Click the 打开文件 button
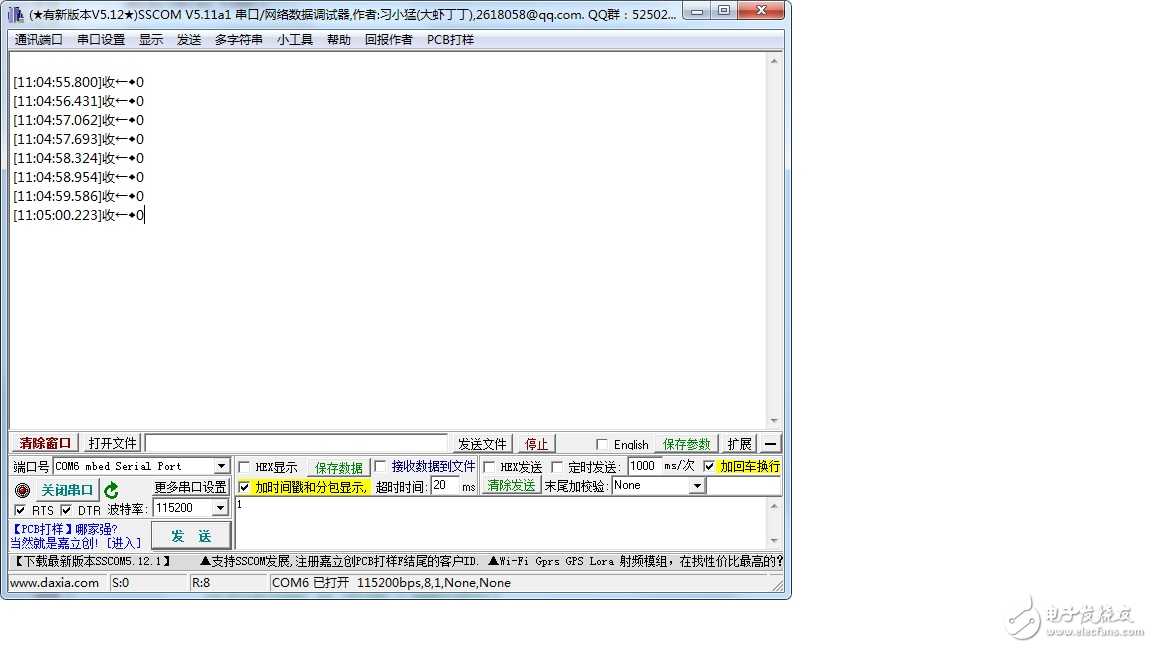The image size is (1152, 648). pyautogui.click(x=112, y=443)
